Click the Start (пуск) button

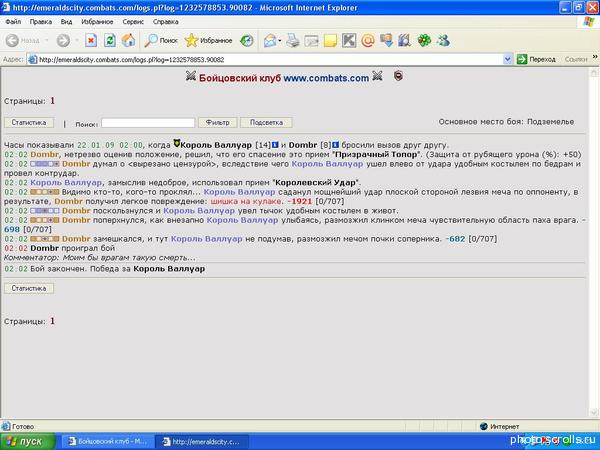(x=28, y=441)
